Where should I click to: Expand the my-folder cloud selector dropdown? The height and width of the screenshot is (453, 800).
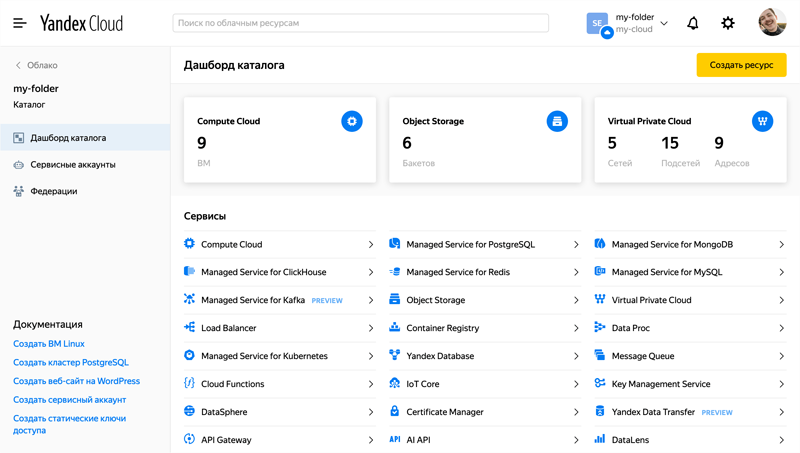(664, 23)
